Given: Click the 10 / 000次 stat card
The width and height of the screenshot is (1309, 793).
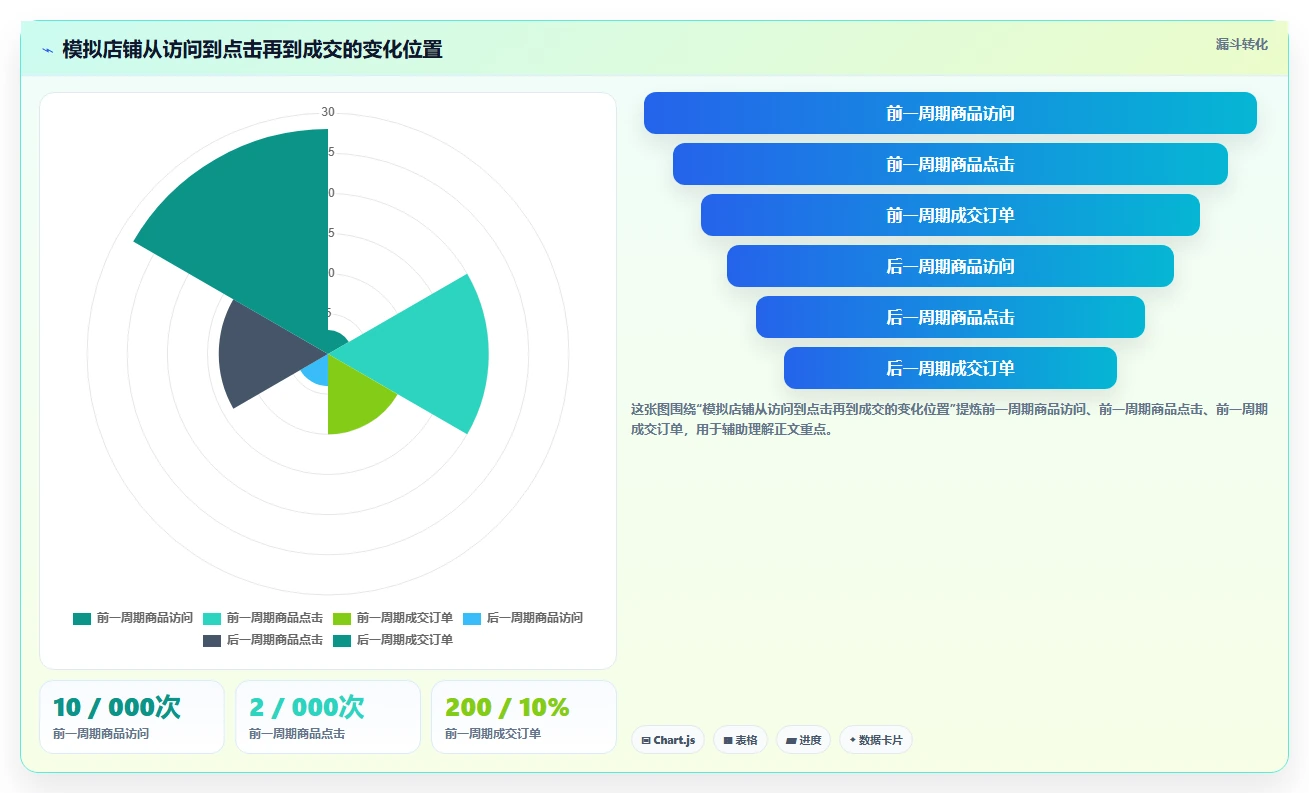Looking at the screenshot, I should 132,717.
